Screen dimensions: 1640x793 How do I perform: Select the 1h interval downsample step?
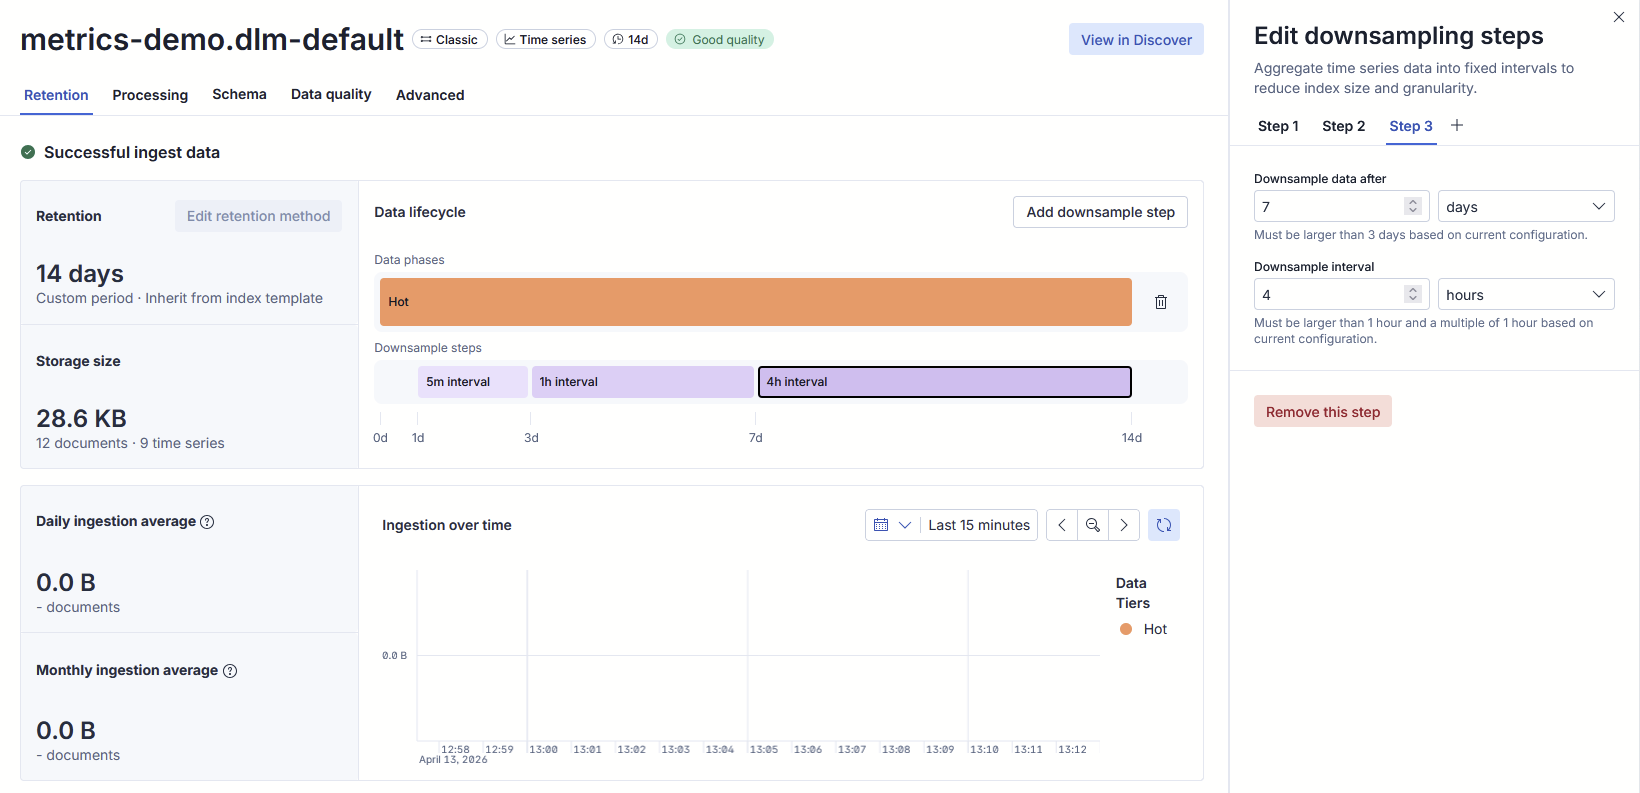click(x=642, y=382)
